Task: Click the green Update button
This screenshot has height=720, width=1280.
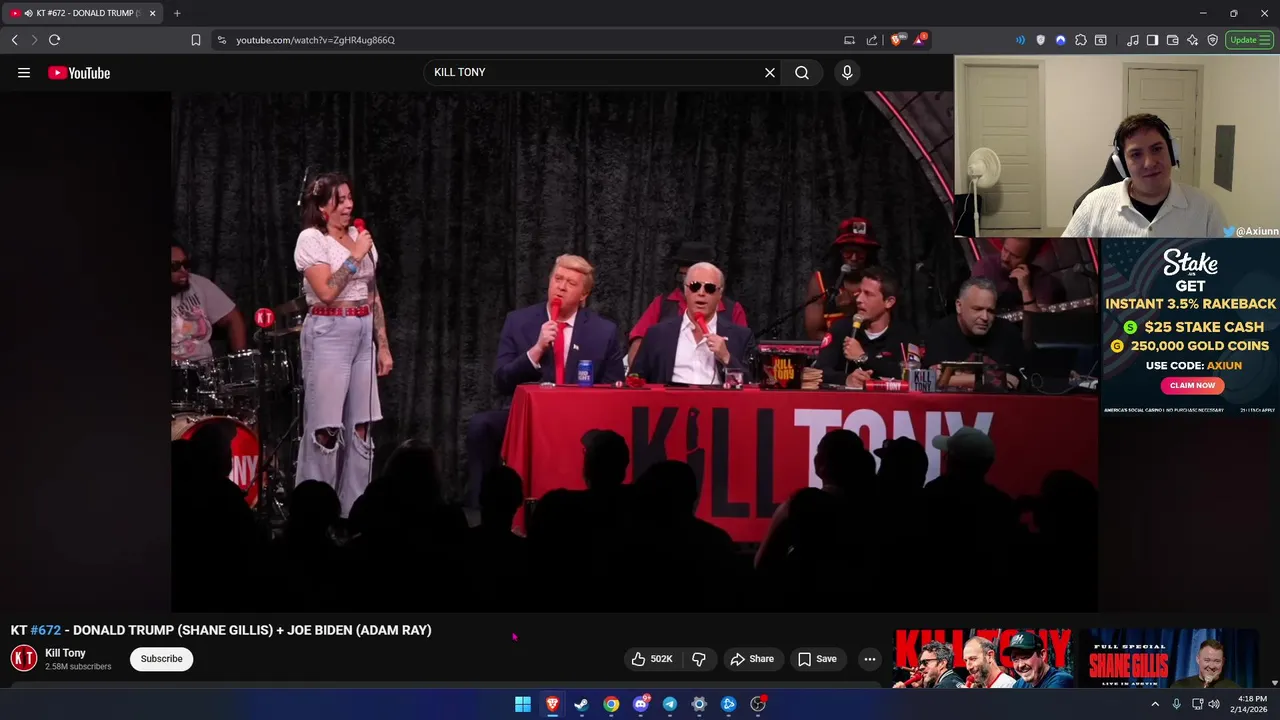Action: tap(1243, 40)
